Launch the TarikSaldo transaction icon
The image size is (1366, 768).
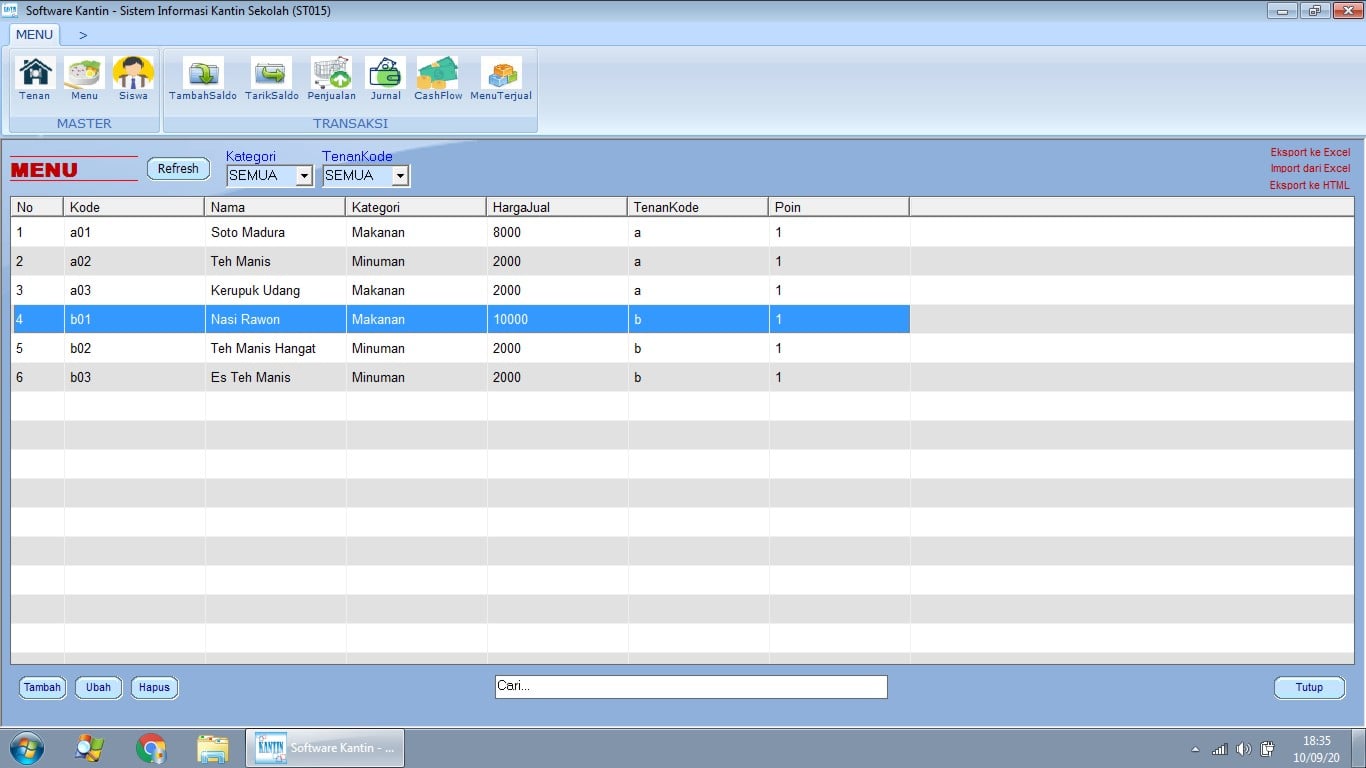point(271,78)
